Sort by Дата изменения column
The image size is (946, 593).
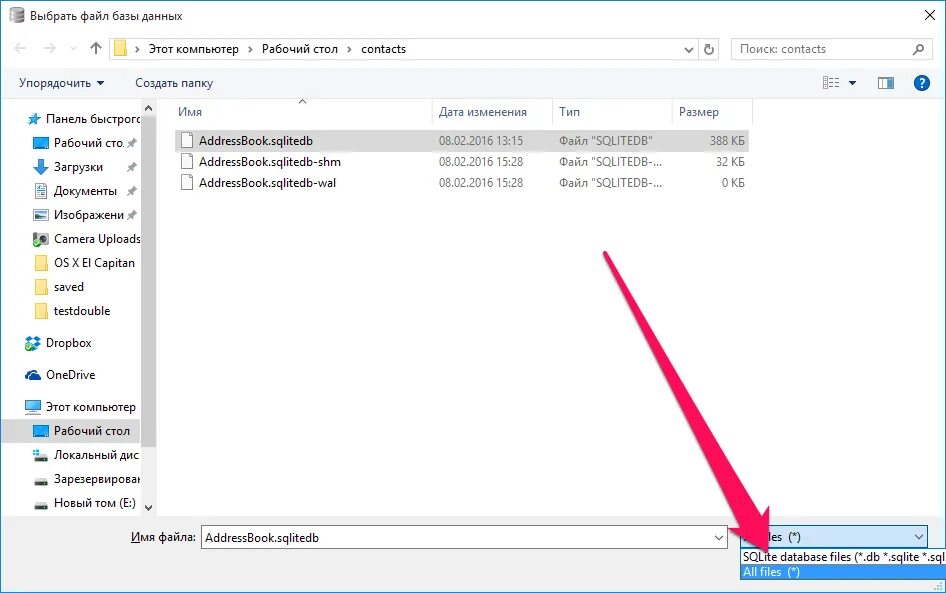tap(492, 112)
